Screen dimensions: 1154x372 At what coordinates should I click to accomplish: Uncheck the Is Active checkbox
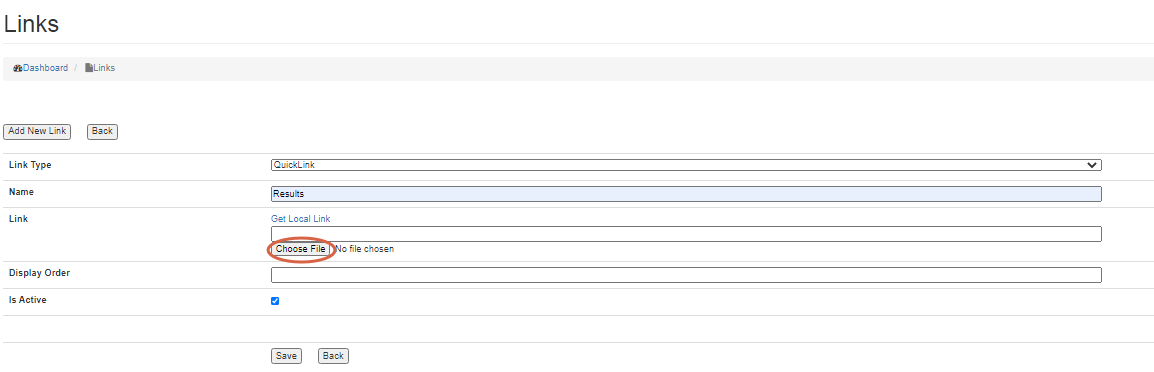point(275,301)
